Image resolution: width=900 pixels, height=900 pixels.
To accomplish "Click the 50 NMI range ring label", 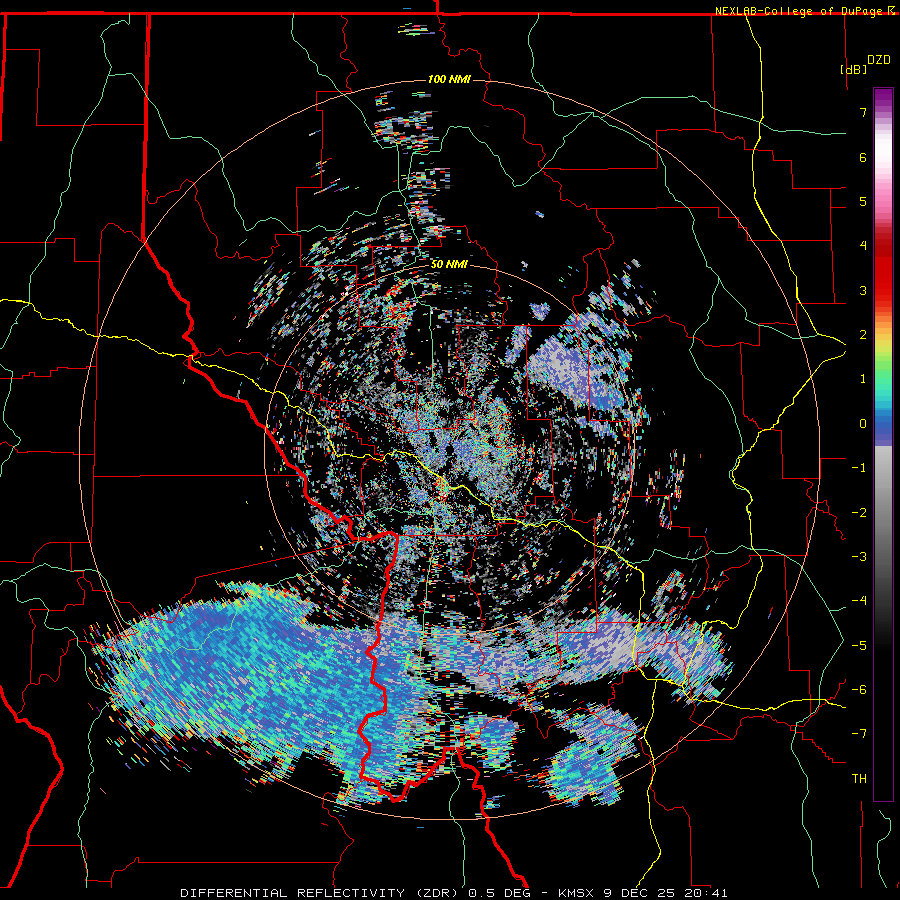I will [x=449, y=264].
